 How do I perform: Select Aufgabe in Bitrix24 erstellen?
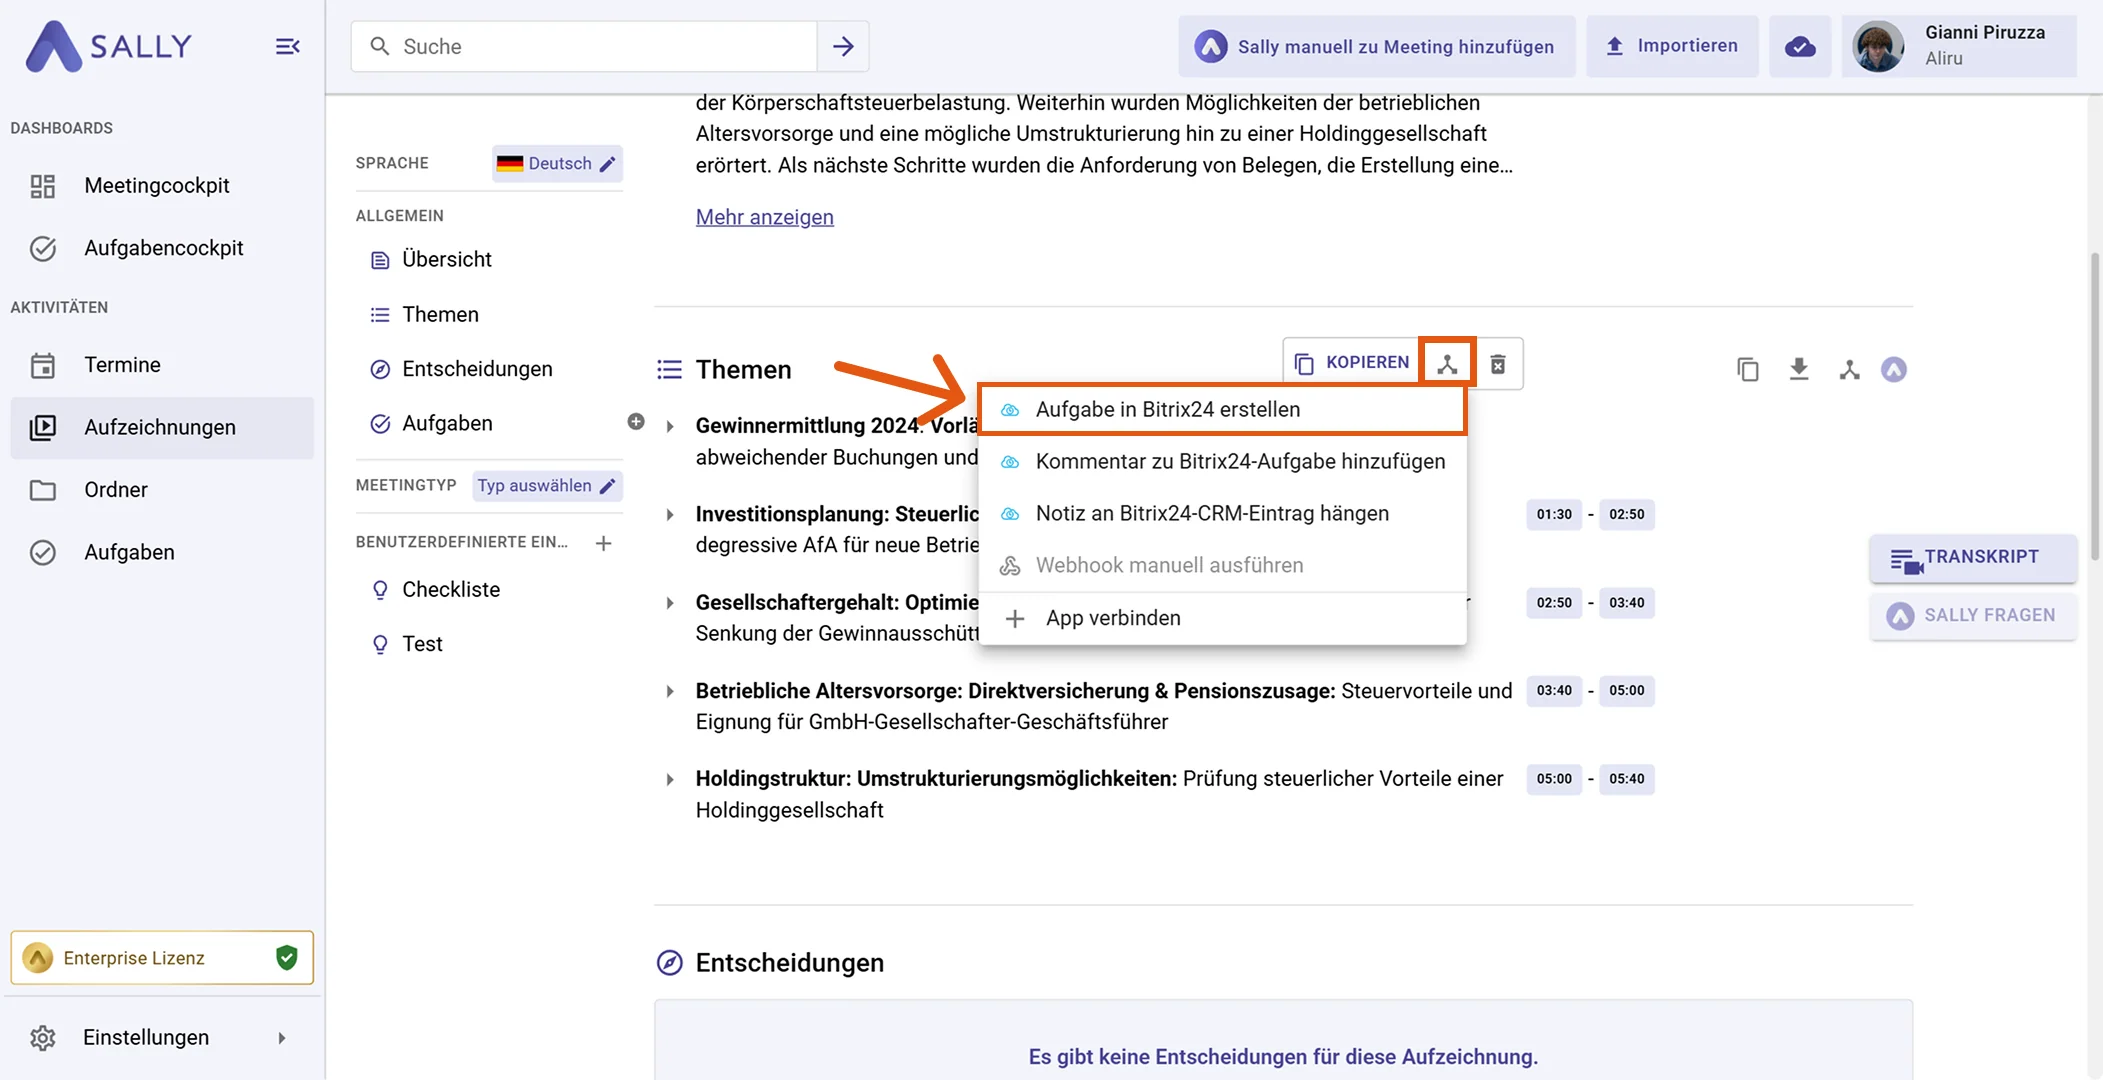[x=1222, y=410]
